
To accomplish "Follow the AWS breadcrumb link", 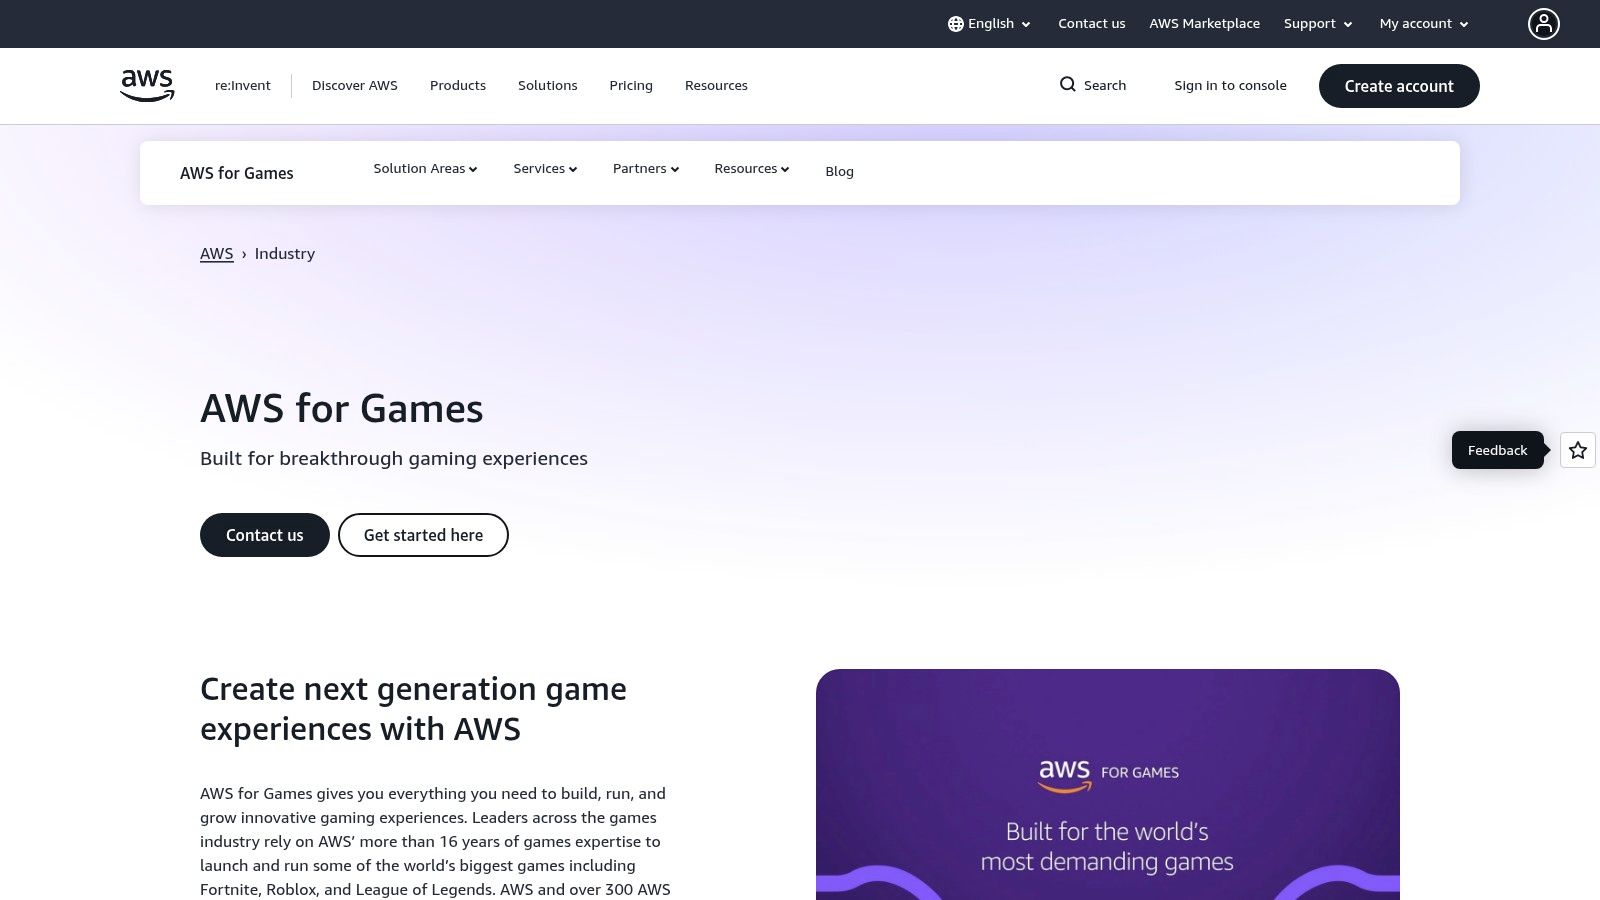I will pyautogui.click(x=216, y=253).
